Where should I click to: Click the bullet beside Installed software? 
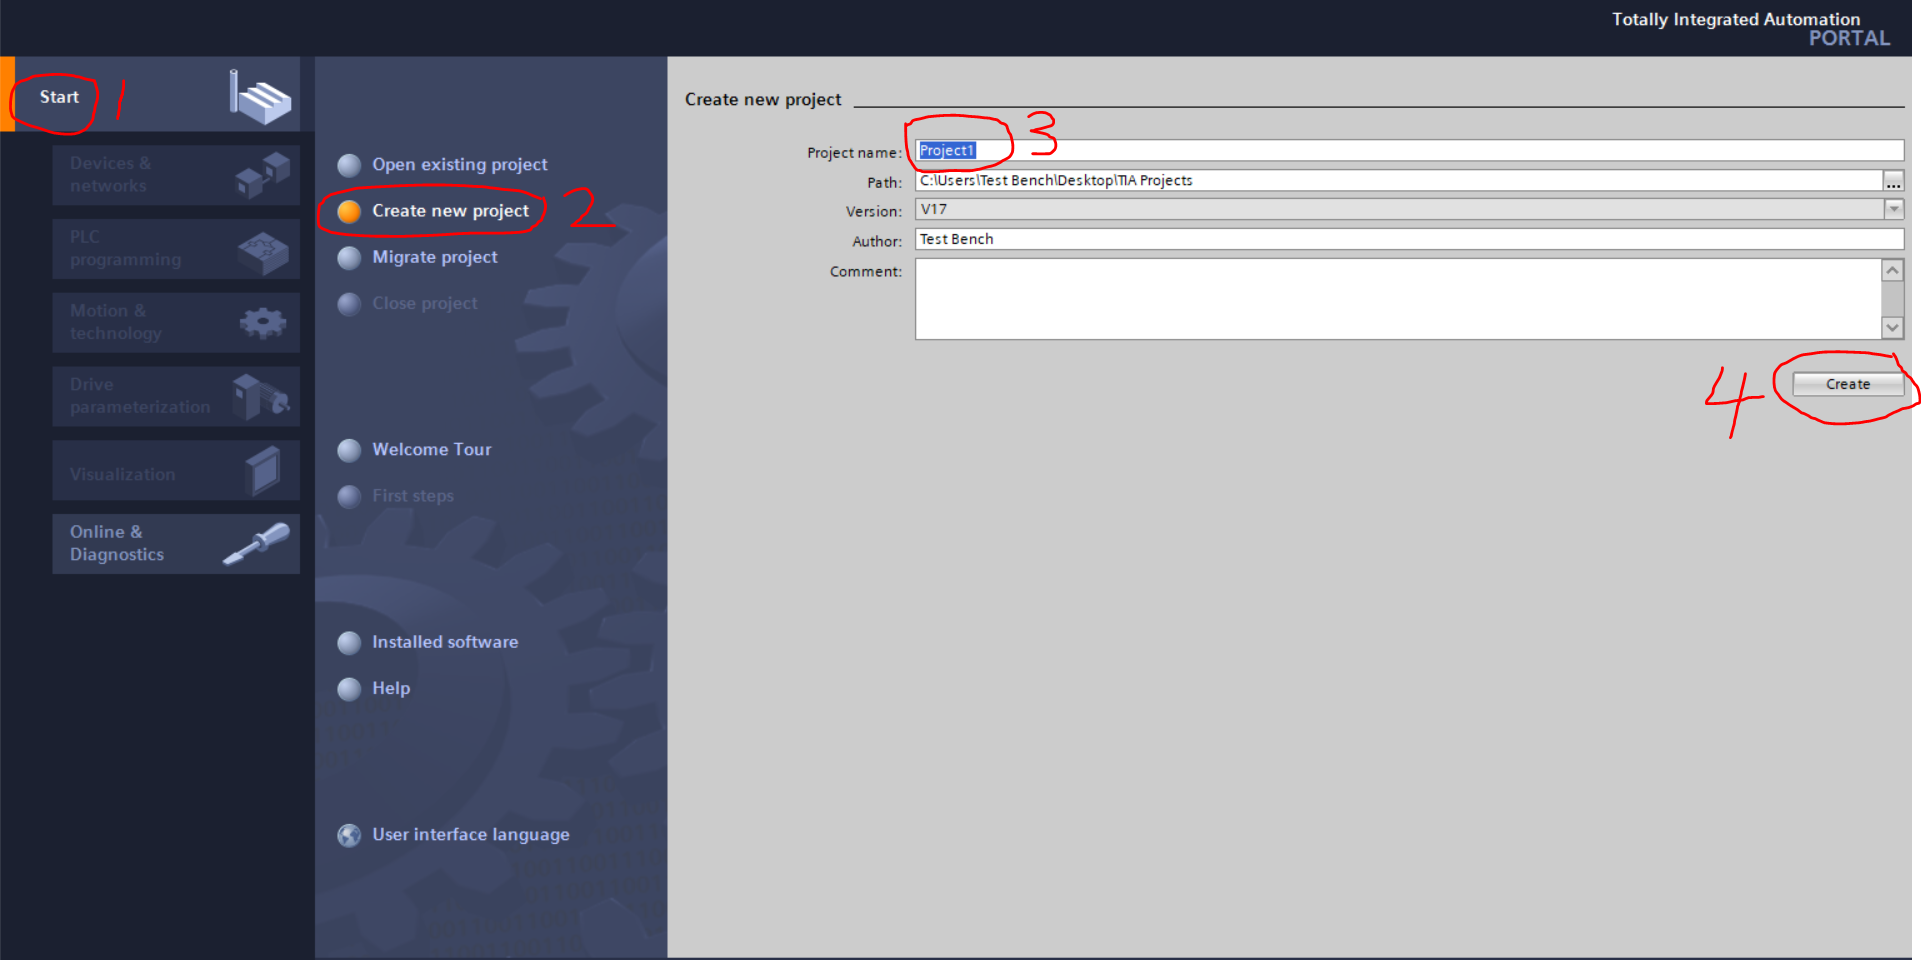click(349, 642)
